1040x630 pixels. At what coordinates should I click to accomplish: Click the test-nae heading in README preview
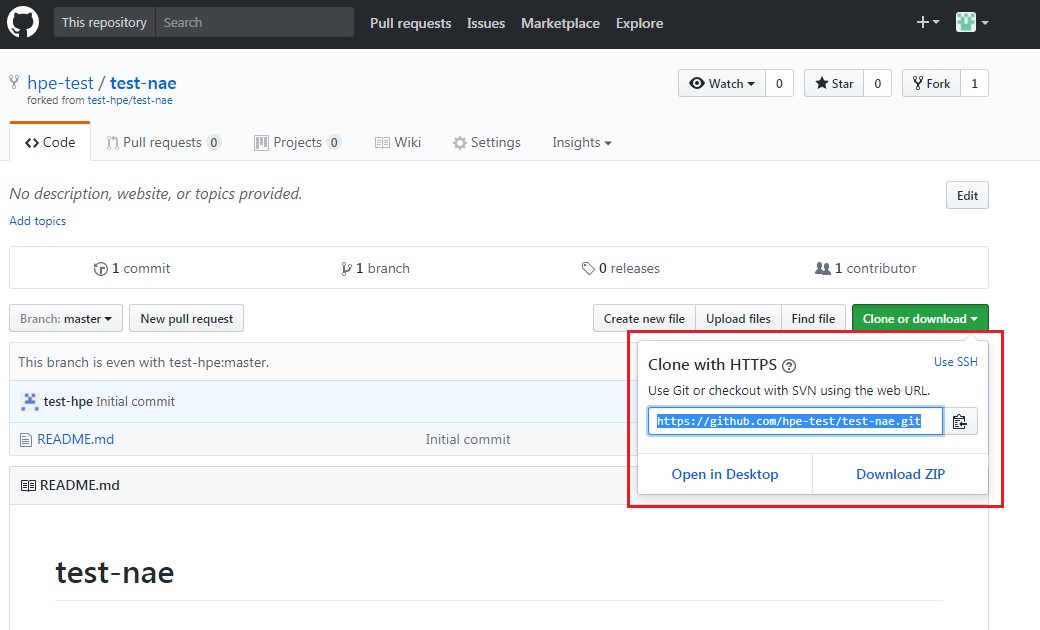115,573
